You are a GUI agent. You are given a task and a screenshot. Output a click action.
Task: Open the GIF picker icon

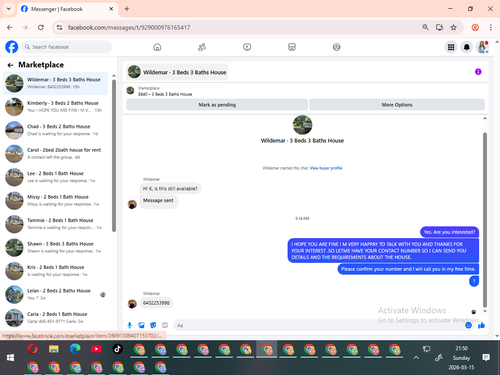(165, 325)
